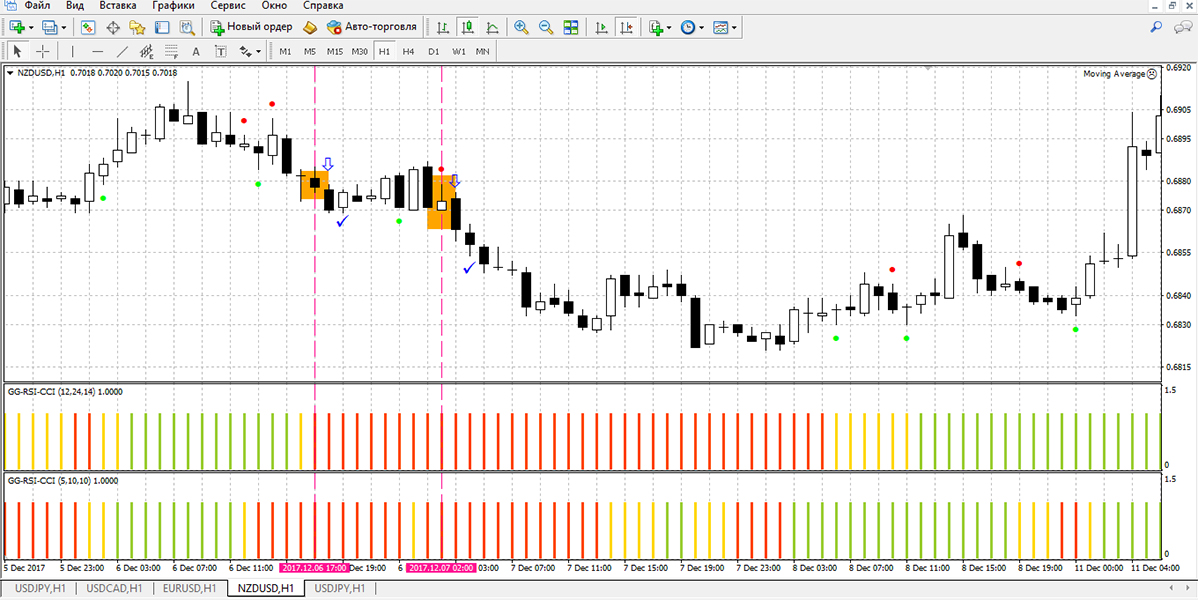This screenshot has width=1198, height=600.
Task: Enable Авто-торговля button
Action: tap(372, 28)
